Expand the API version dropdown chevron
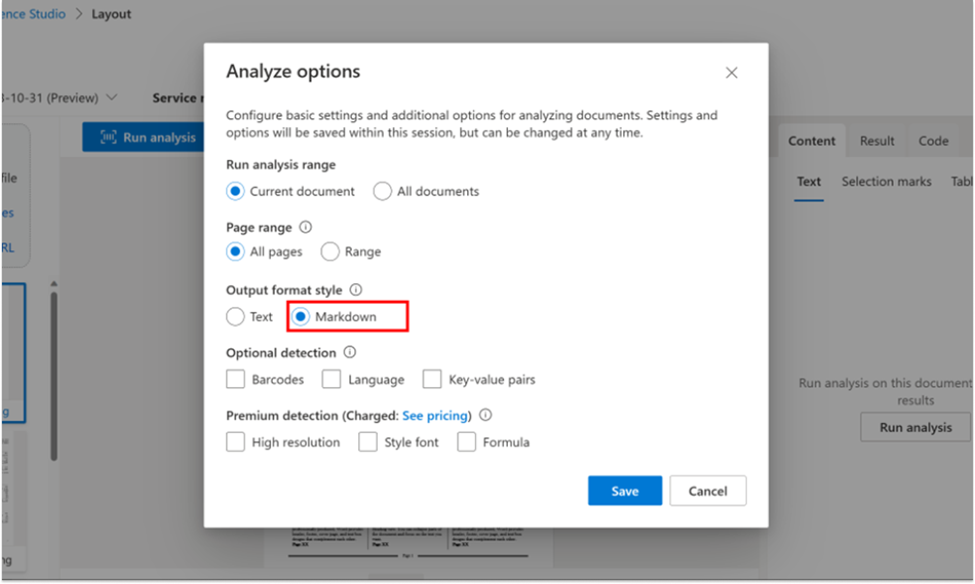The height and width of the screenshot is (584, 975). click(112, 98)
